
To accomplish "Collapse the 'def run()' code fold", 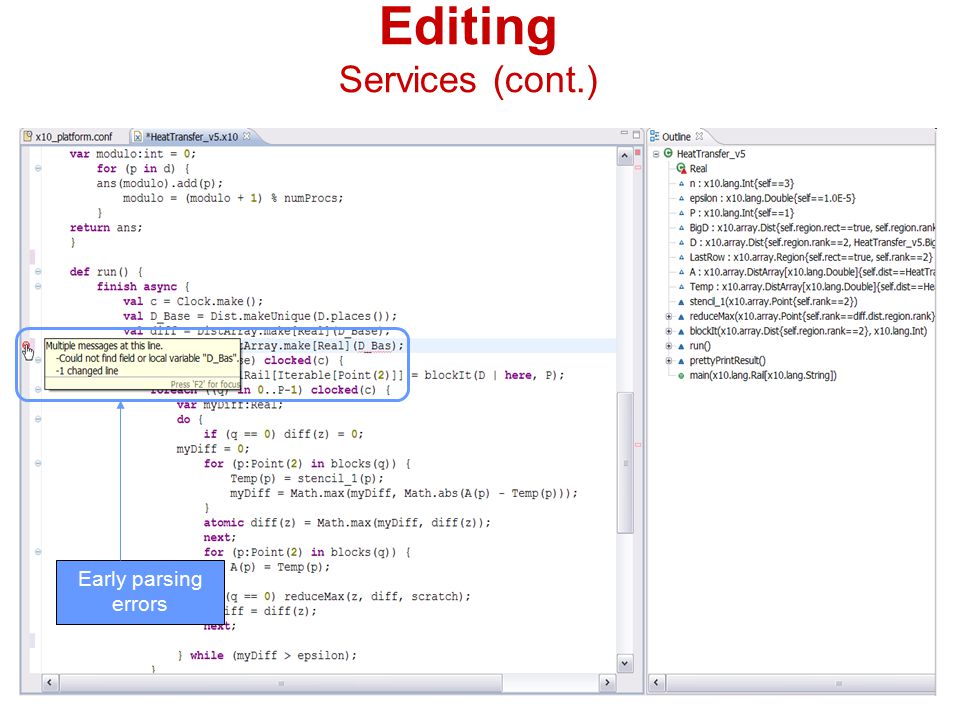I will (38, 271).
